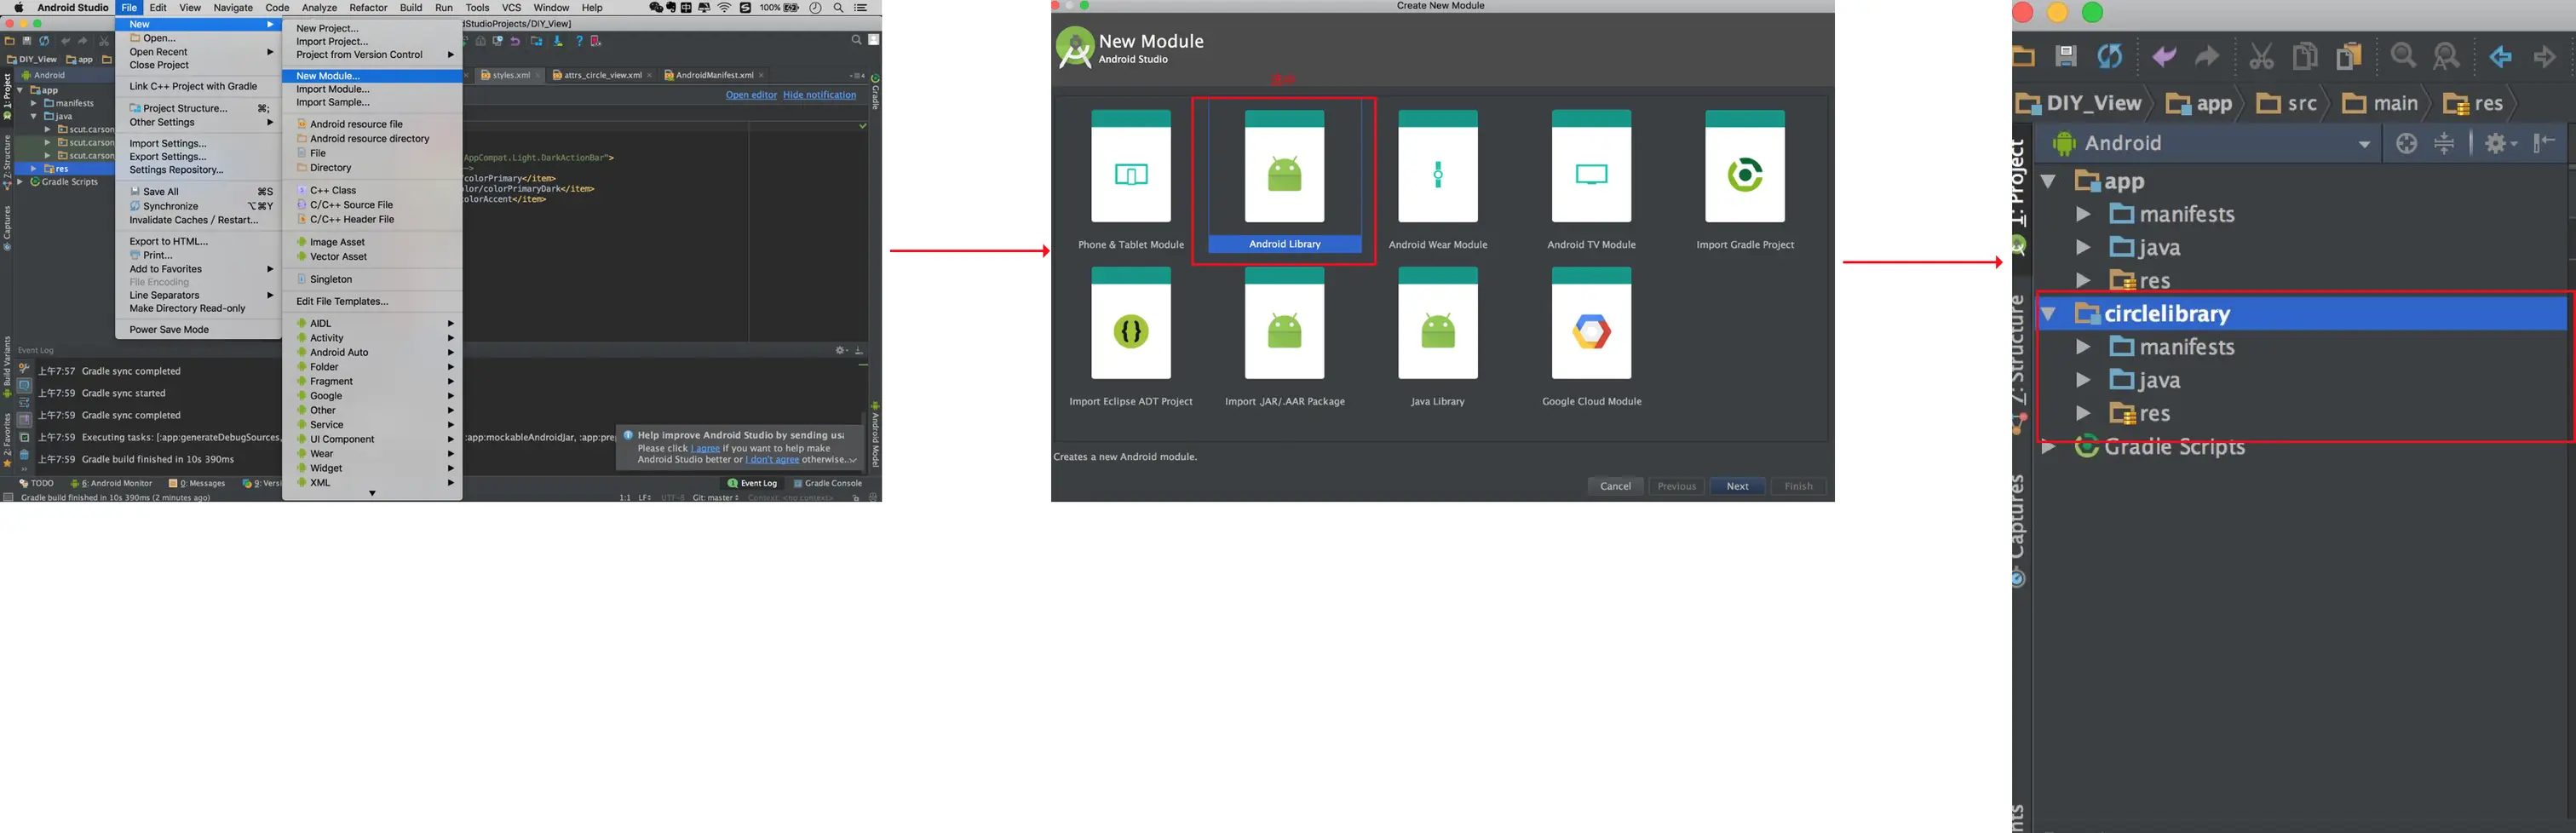Click the Forward navigation arrow in the enlarged toolbar

[2545, 56]
